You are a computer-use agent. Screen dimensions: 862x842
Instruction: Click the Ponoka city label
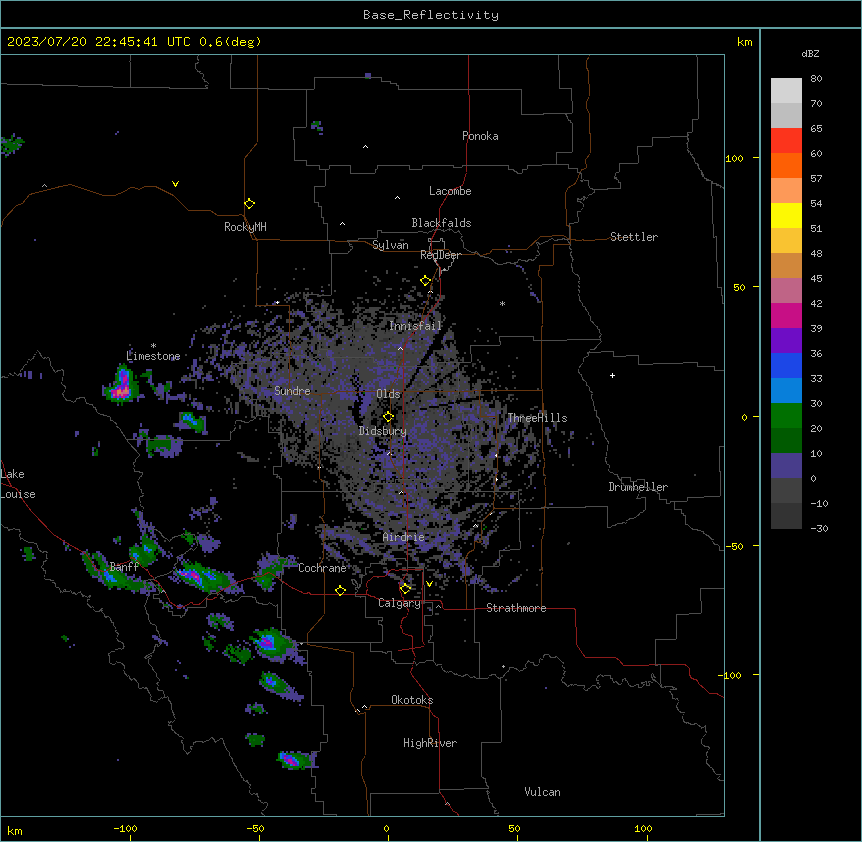click(480, 136)
